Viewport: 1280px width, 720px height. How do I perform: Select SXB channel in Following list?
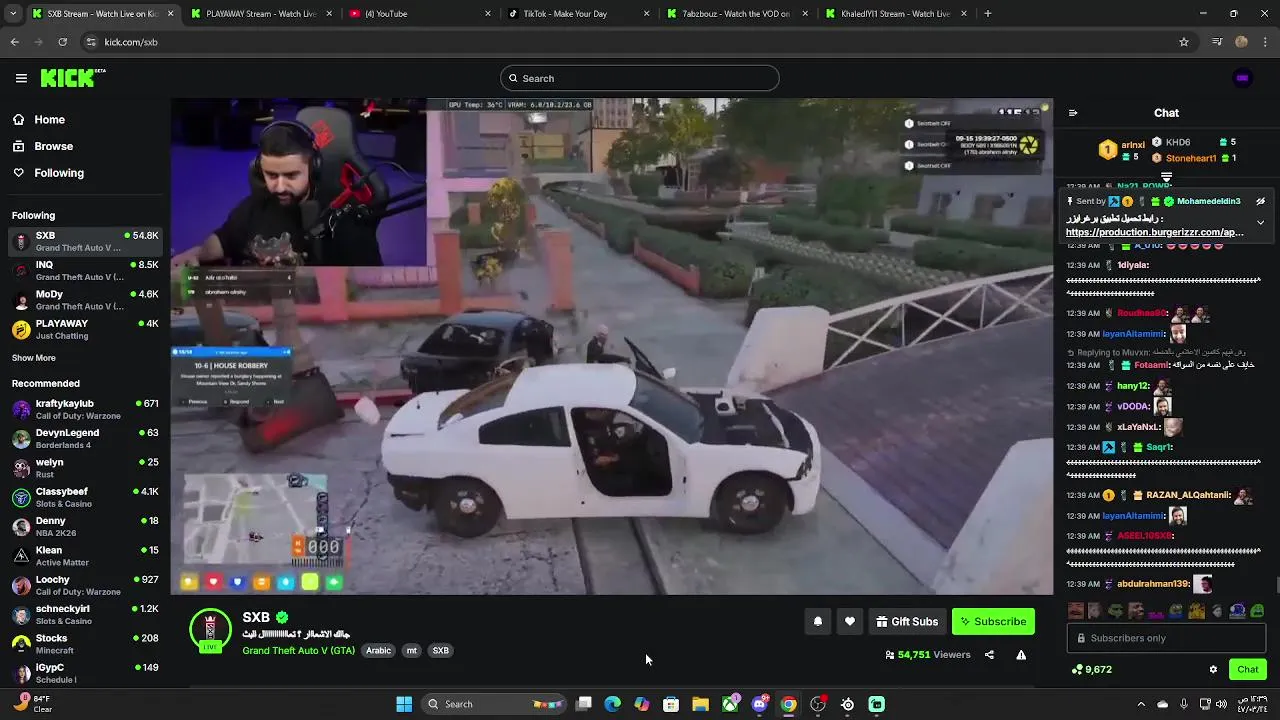(x=85, y=241)
